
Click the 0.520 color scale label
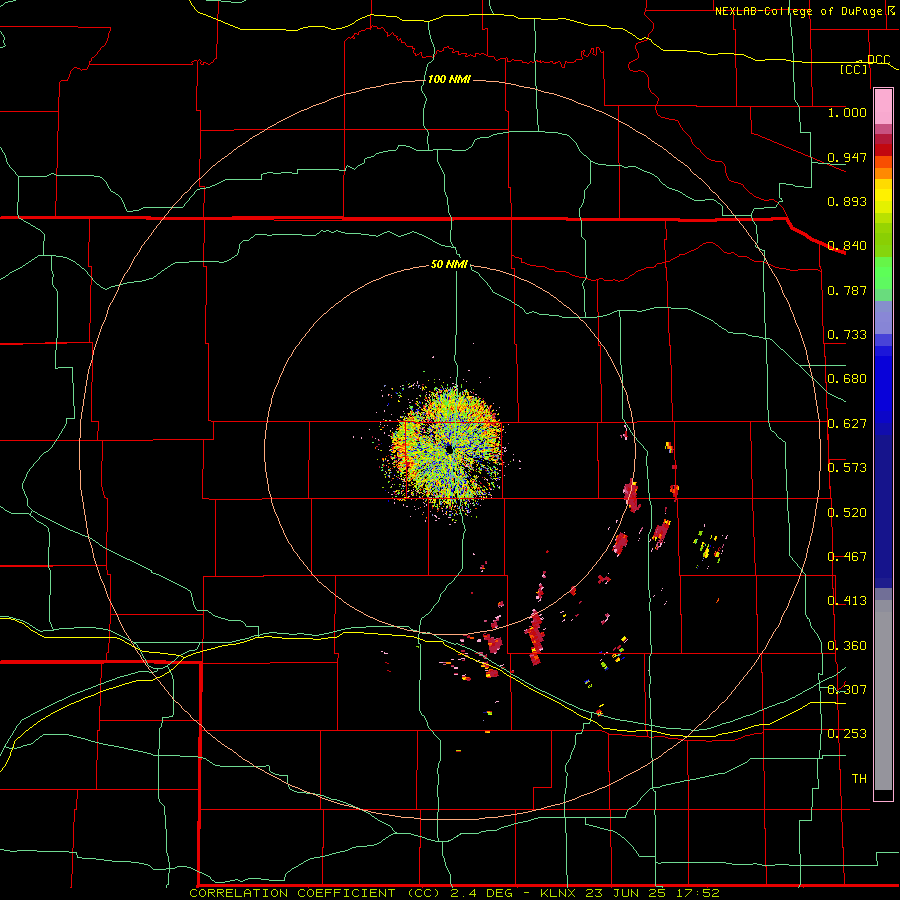847,513
